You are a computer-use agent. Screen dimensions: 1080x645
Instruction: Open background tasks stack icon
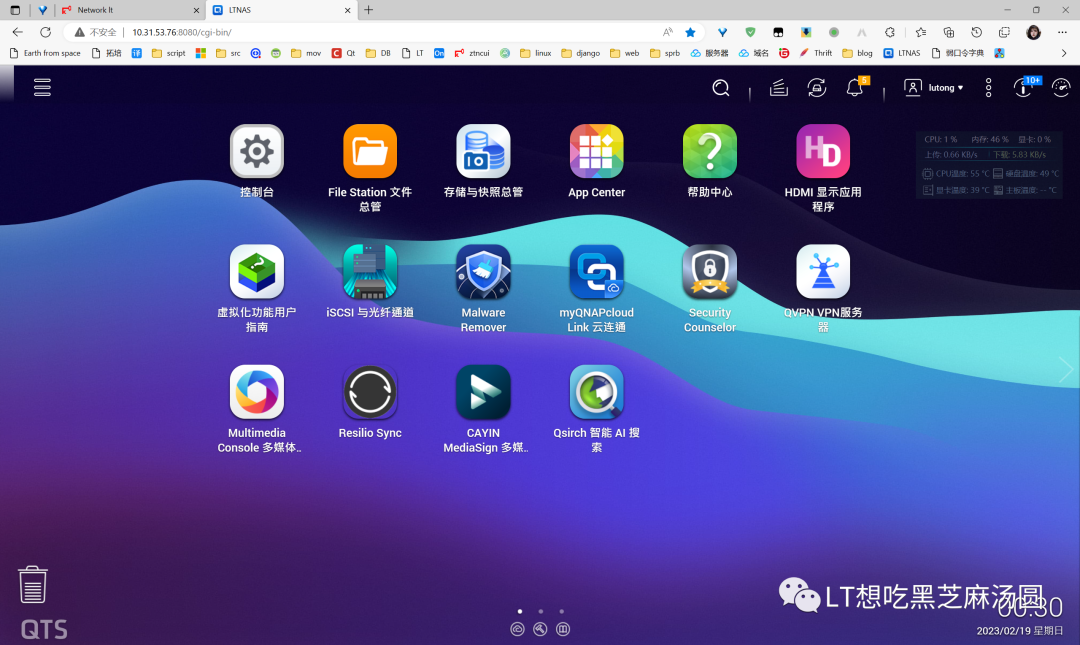pos(778,88)
